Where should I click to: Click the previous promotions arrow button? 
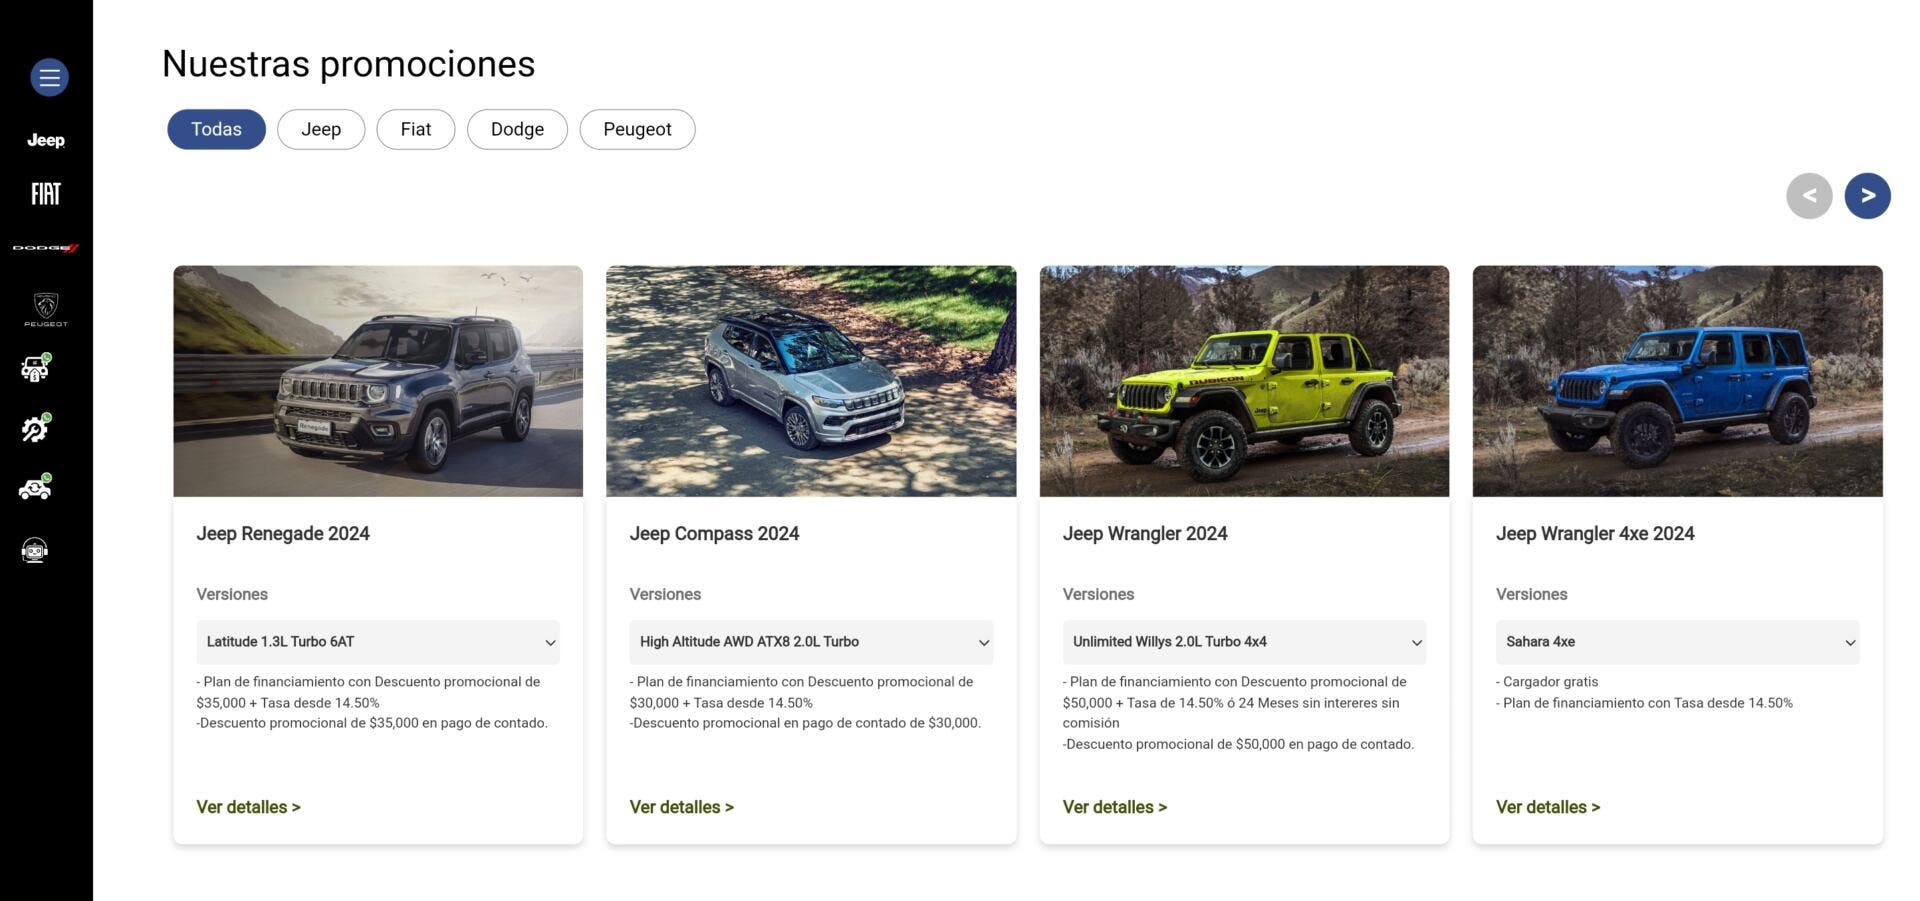click(x=1809, y=195)
